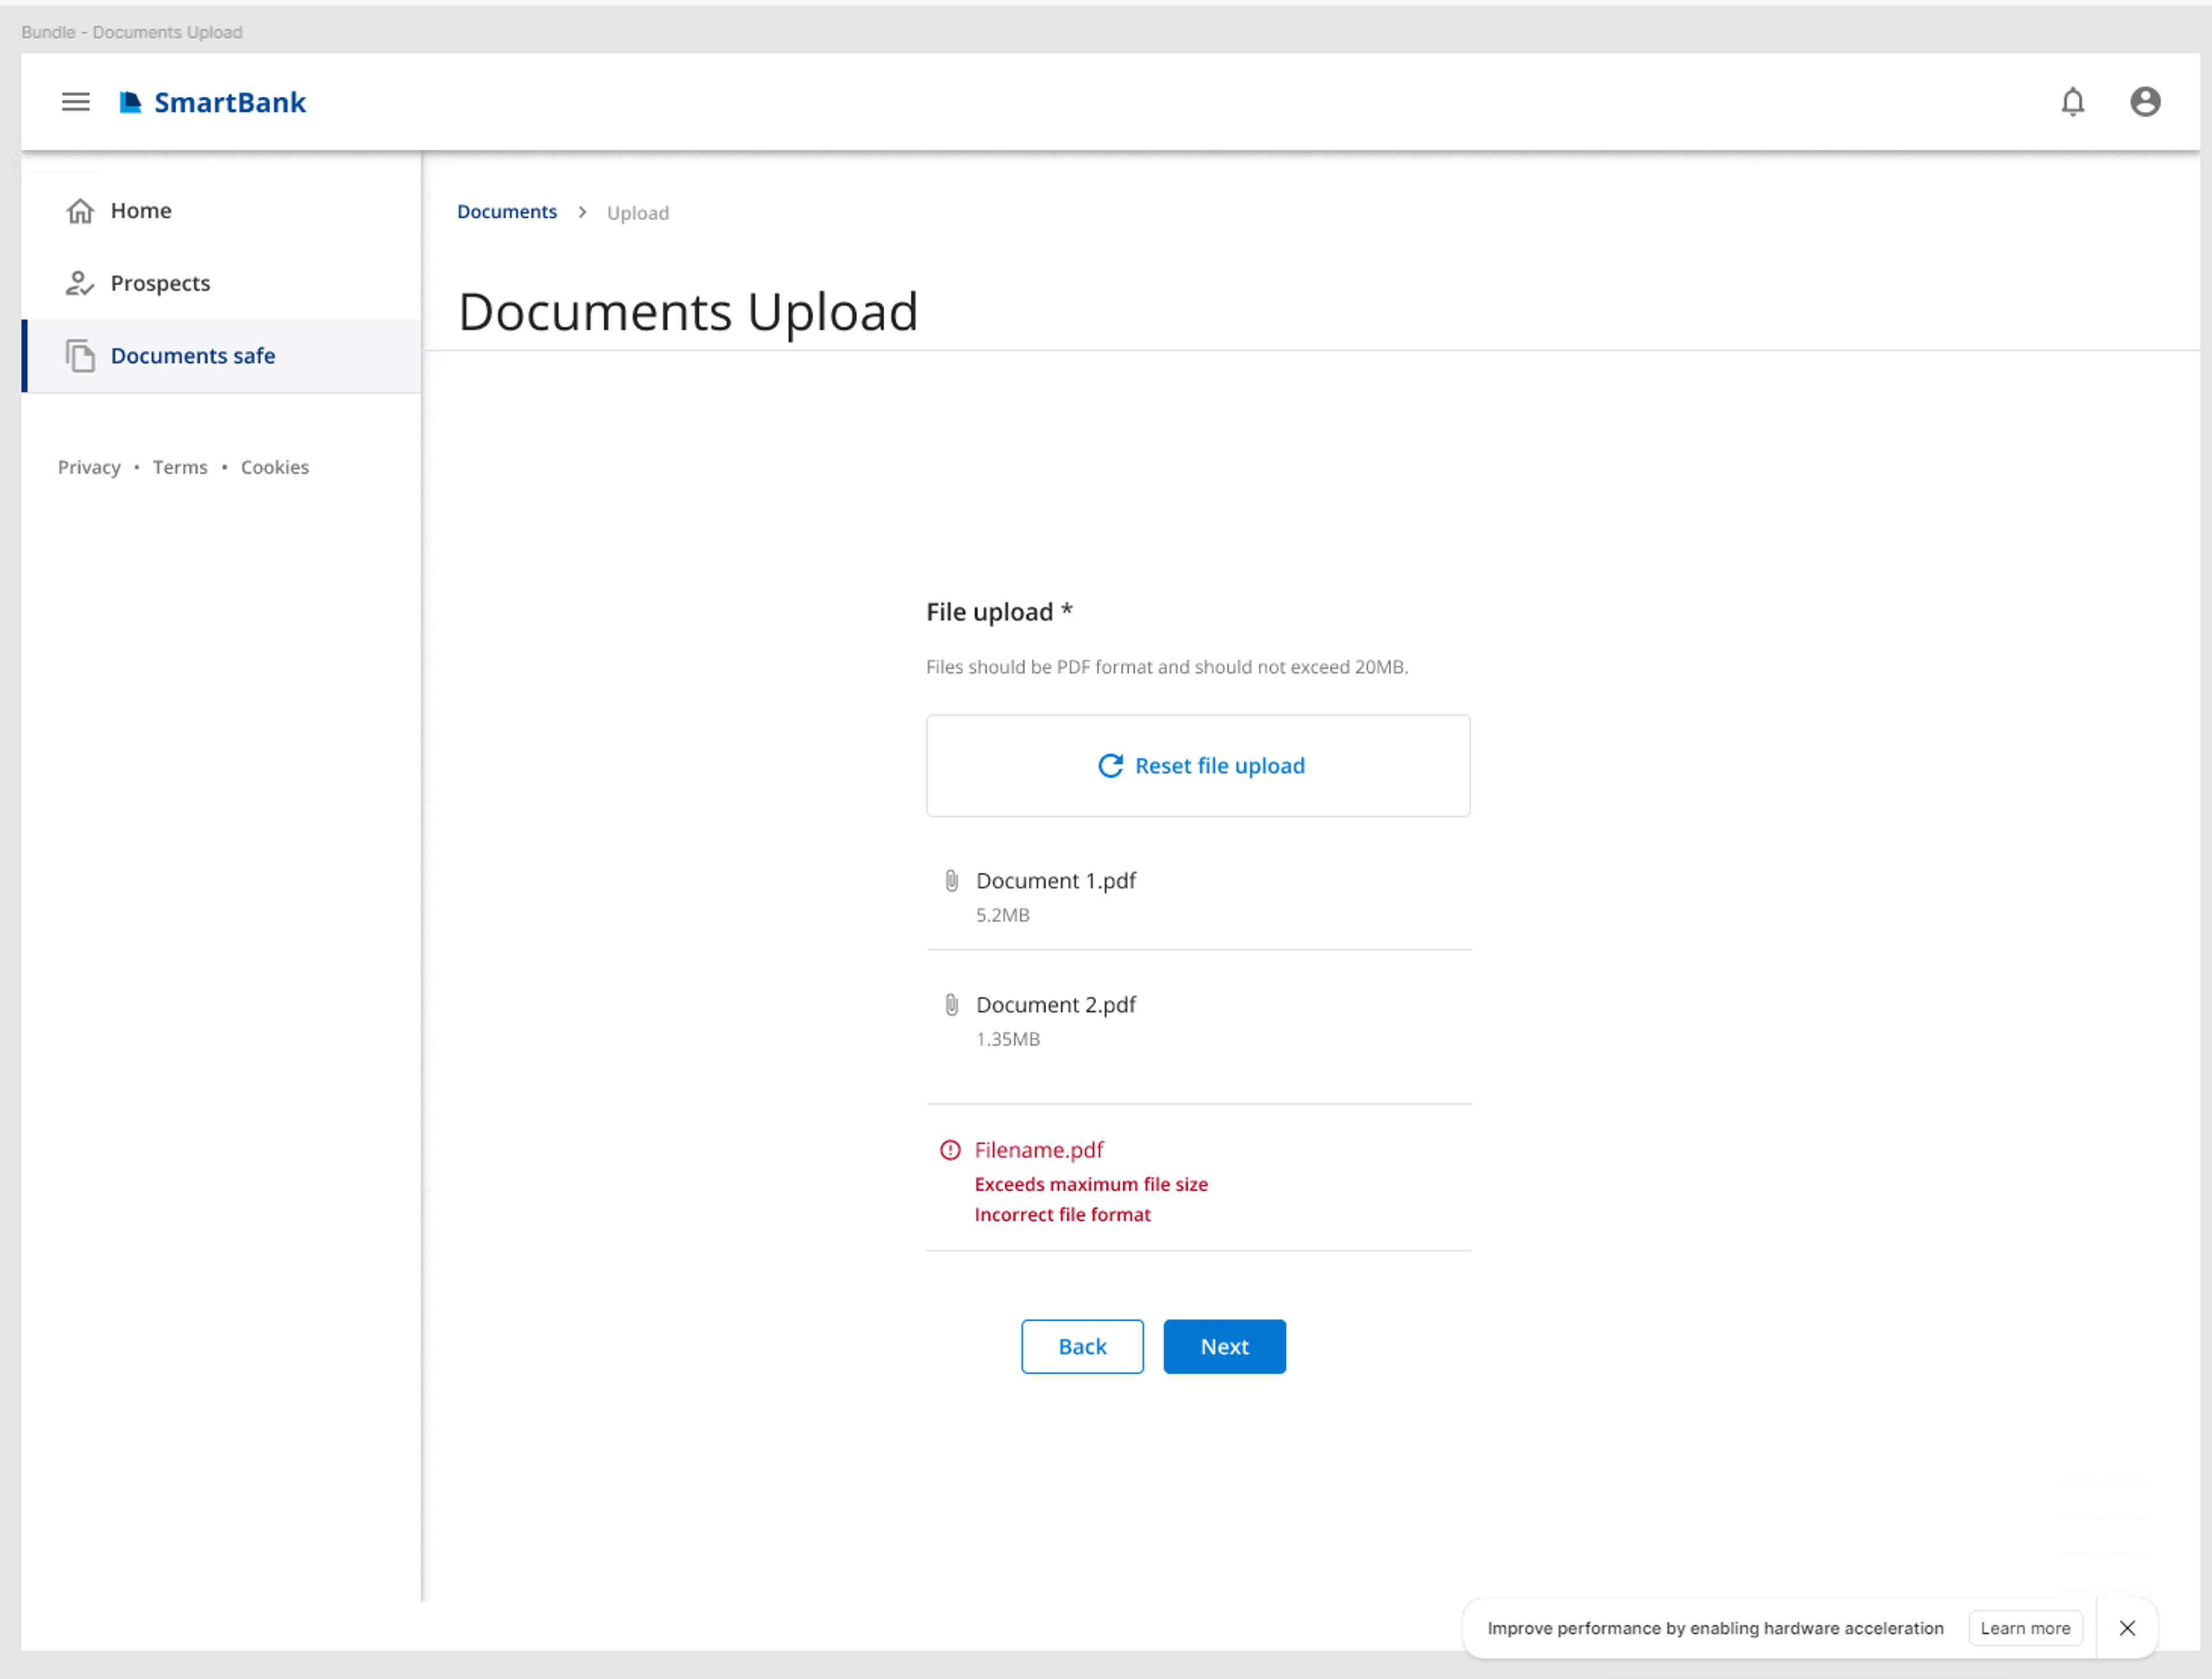
Task: Open the Terms link
Action: pyautogui.click(x=180, y=467)
